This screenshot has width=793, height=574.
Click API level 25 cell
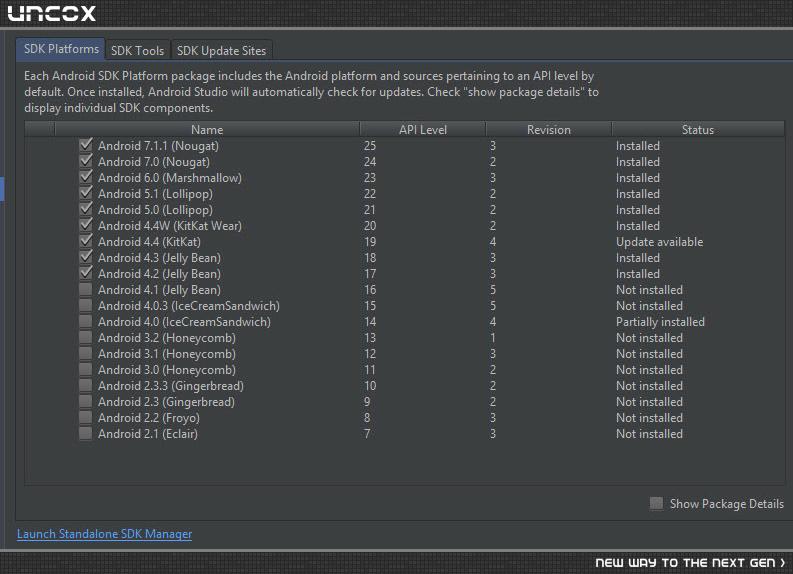(x=370, y=146)
